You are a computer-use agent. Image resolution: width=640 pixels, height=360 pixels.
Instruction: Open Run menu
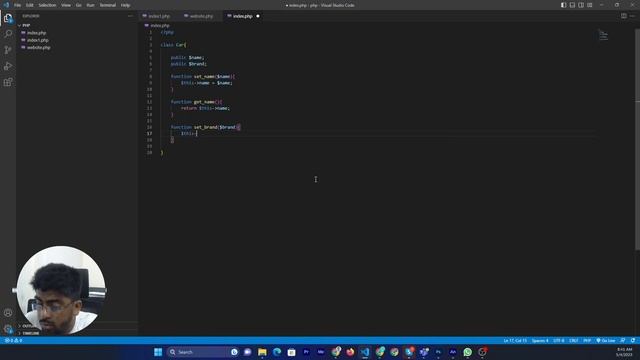90,5
